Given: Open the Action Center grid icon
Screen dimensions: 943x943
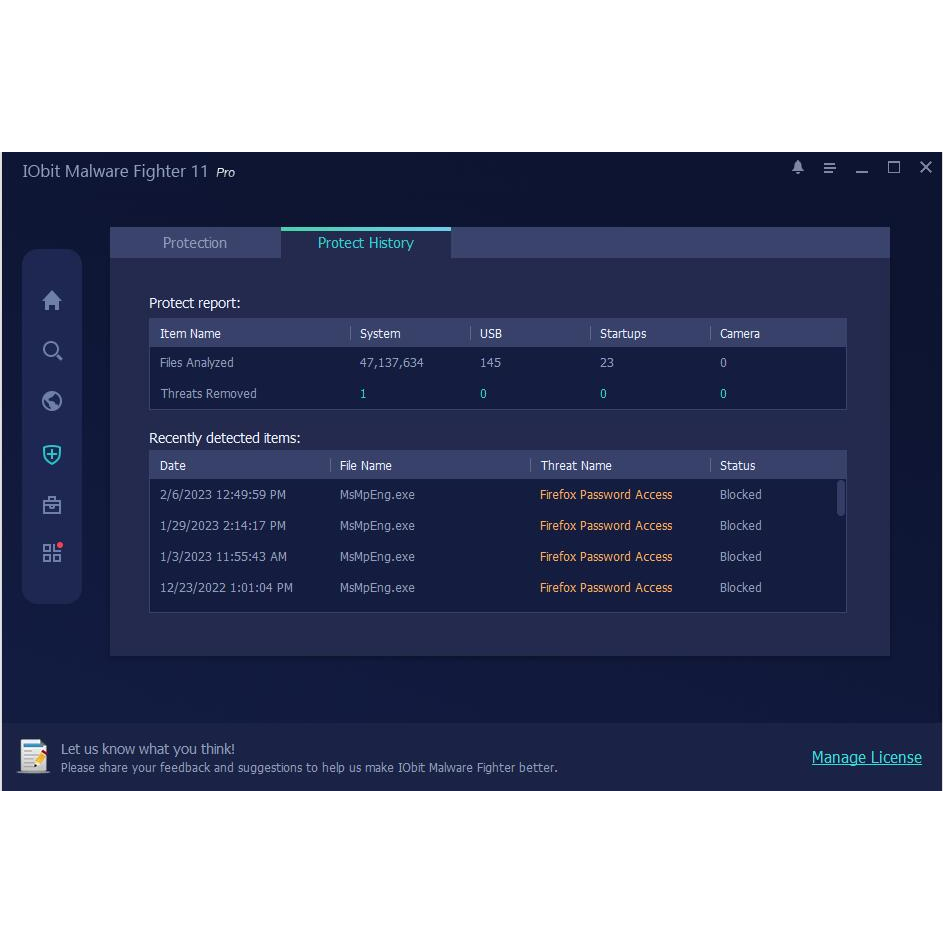Looking at the screenshot, I should [52, 553].
